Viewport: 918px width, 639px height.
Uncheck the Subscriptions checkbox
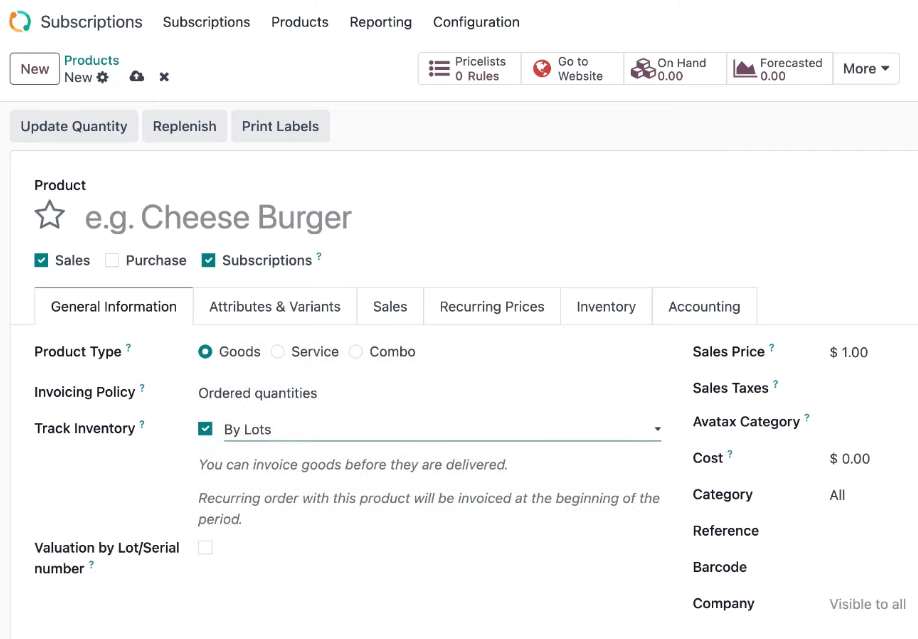[208, 260]
